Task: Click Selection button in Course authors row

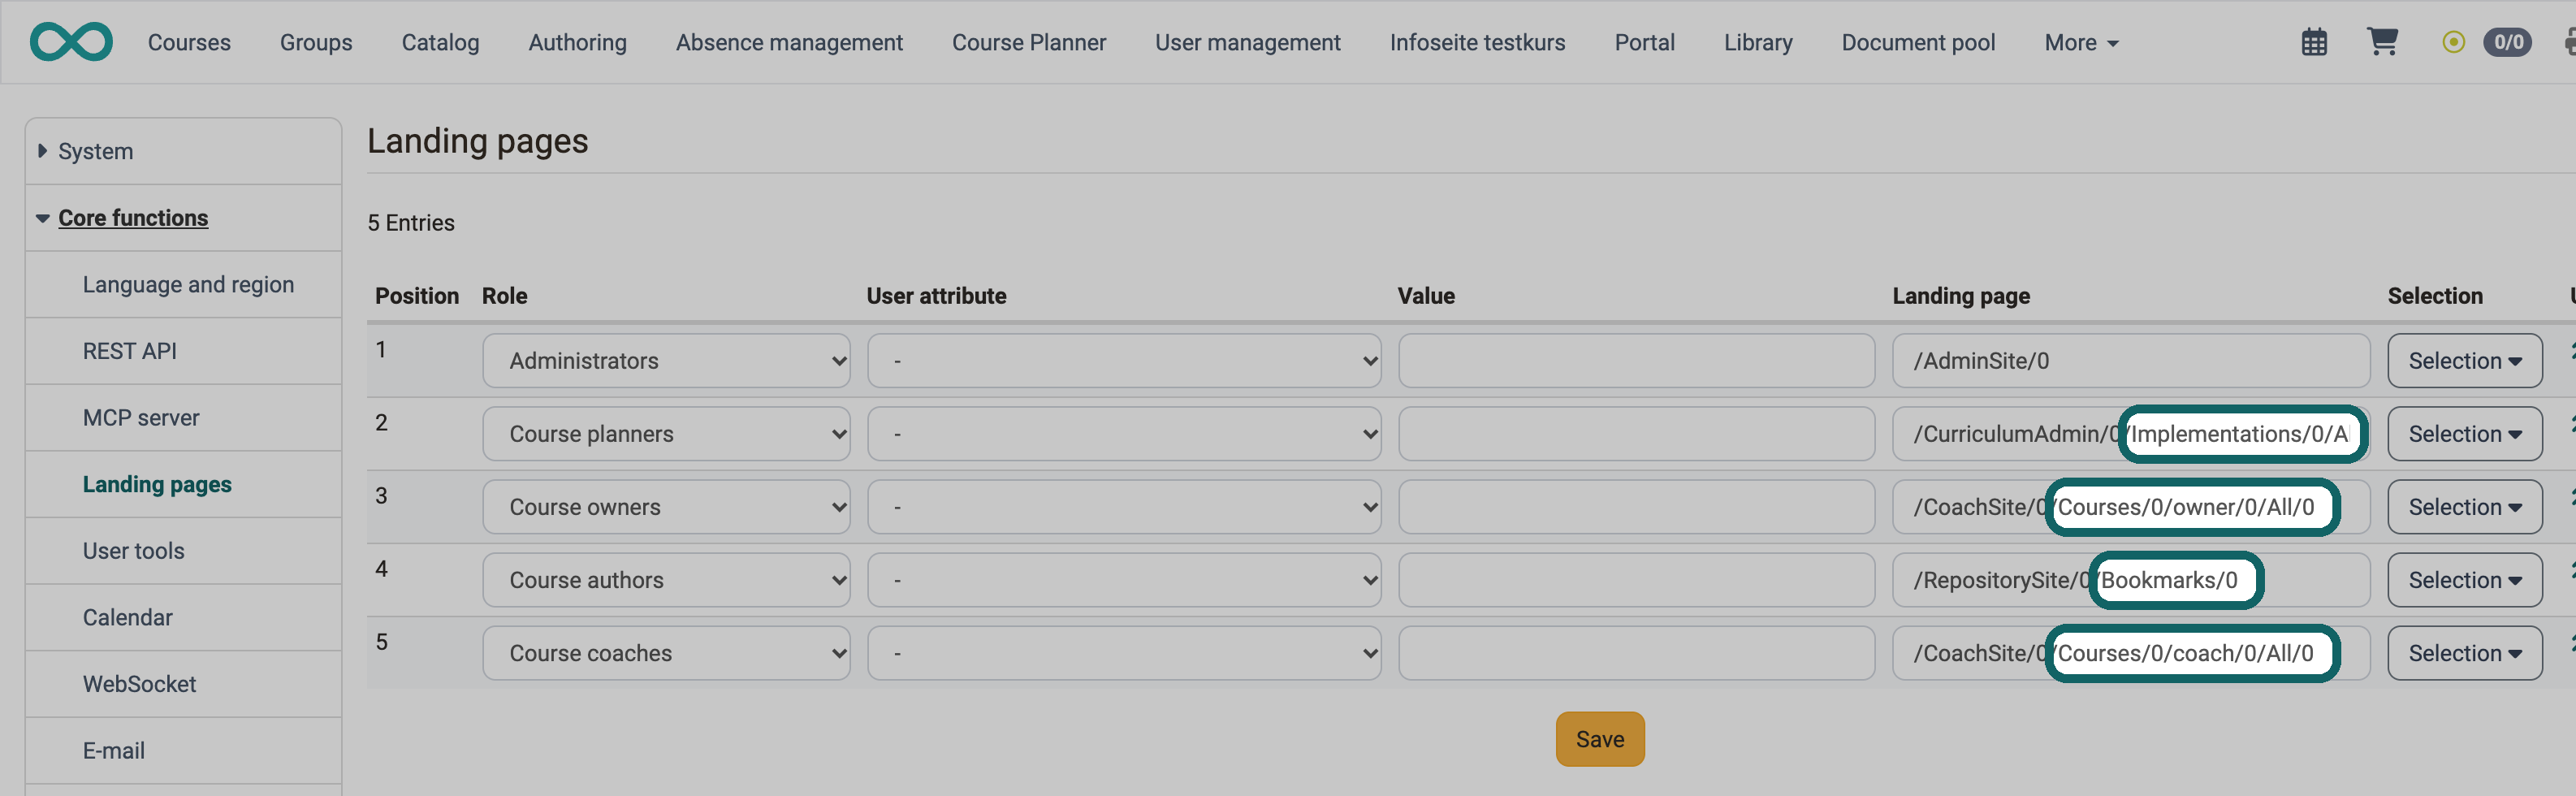Action: pos(2464,580)
